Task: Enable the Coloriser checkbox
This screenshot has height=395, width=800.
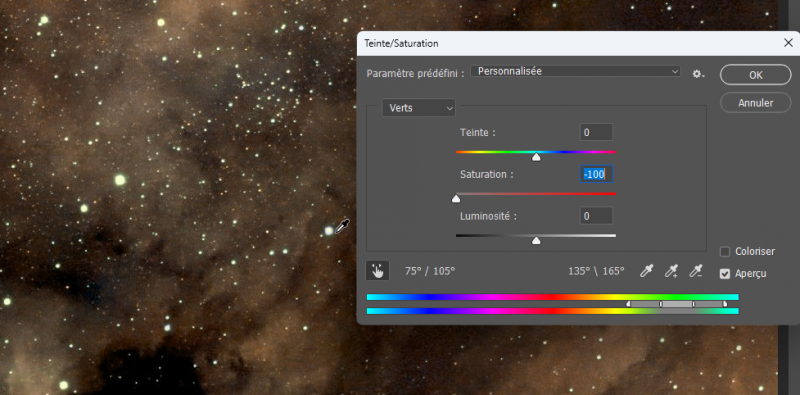Action: tap(724, 252)
